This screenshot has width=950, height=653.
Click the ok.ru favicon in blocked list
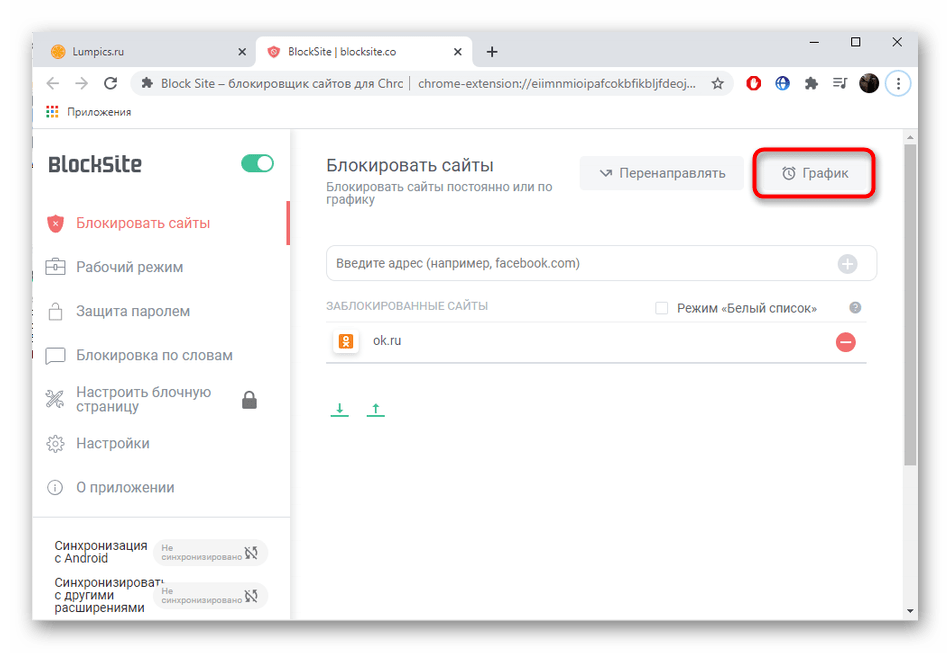pyautogui.click(x=345, y=341)
